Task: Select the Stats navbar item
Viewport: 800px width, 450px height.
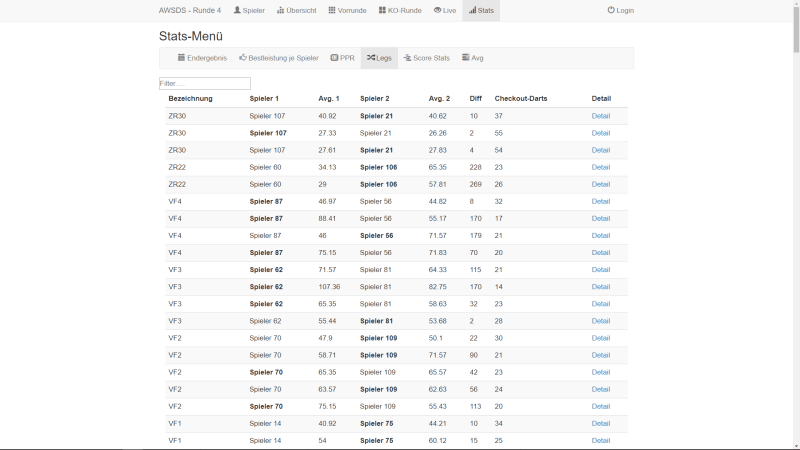Action: pyautogui.click(x=481, y=10)
